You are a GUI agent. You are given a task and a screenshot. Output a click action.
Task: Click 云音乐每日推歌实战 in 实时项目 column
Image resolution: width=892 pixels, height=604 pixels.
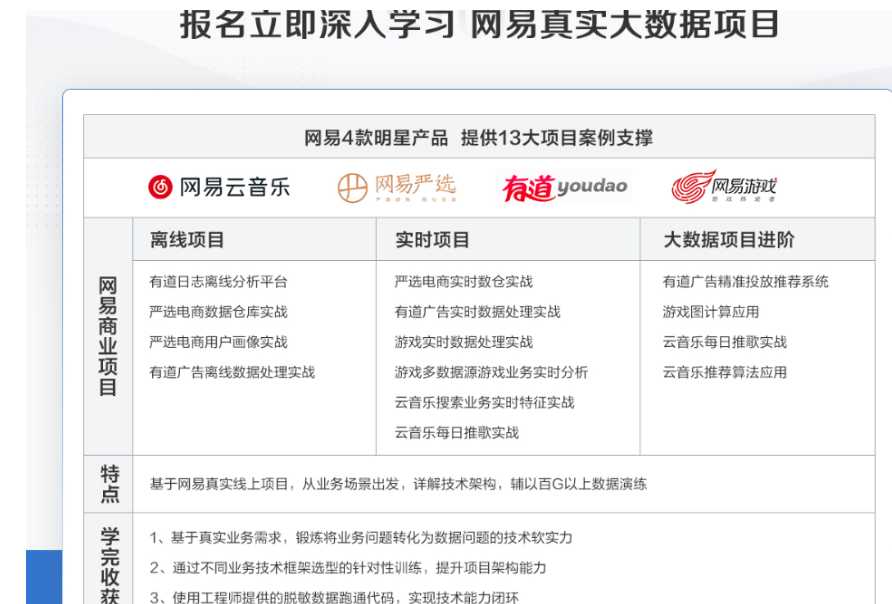point(457,432)
